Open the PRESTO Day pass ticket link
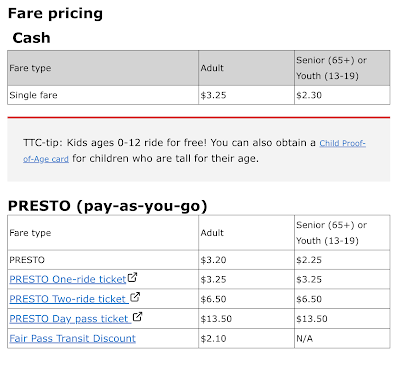Screen dimensions: 408x369 [x=70, y=319]
